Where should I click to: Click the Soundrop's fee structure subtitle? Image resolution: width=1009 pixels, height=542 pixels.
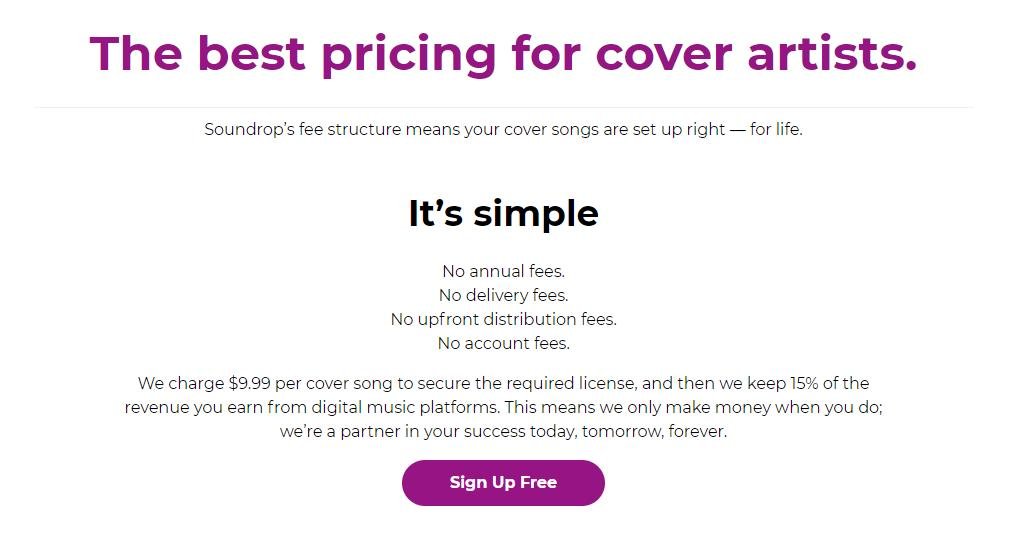pos(503,129)
